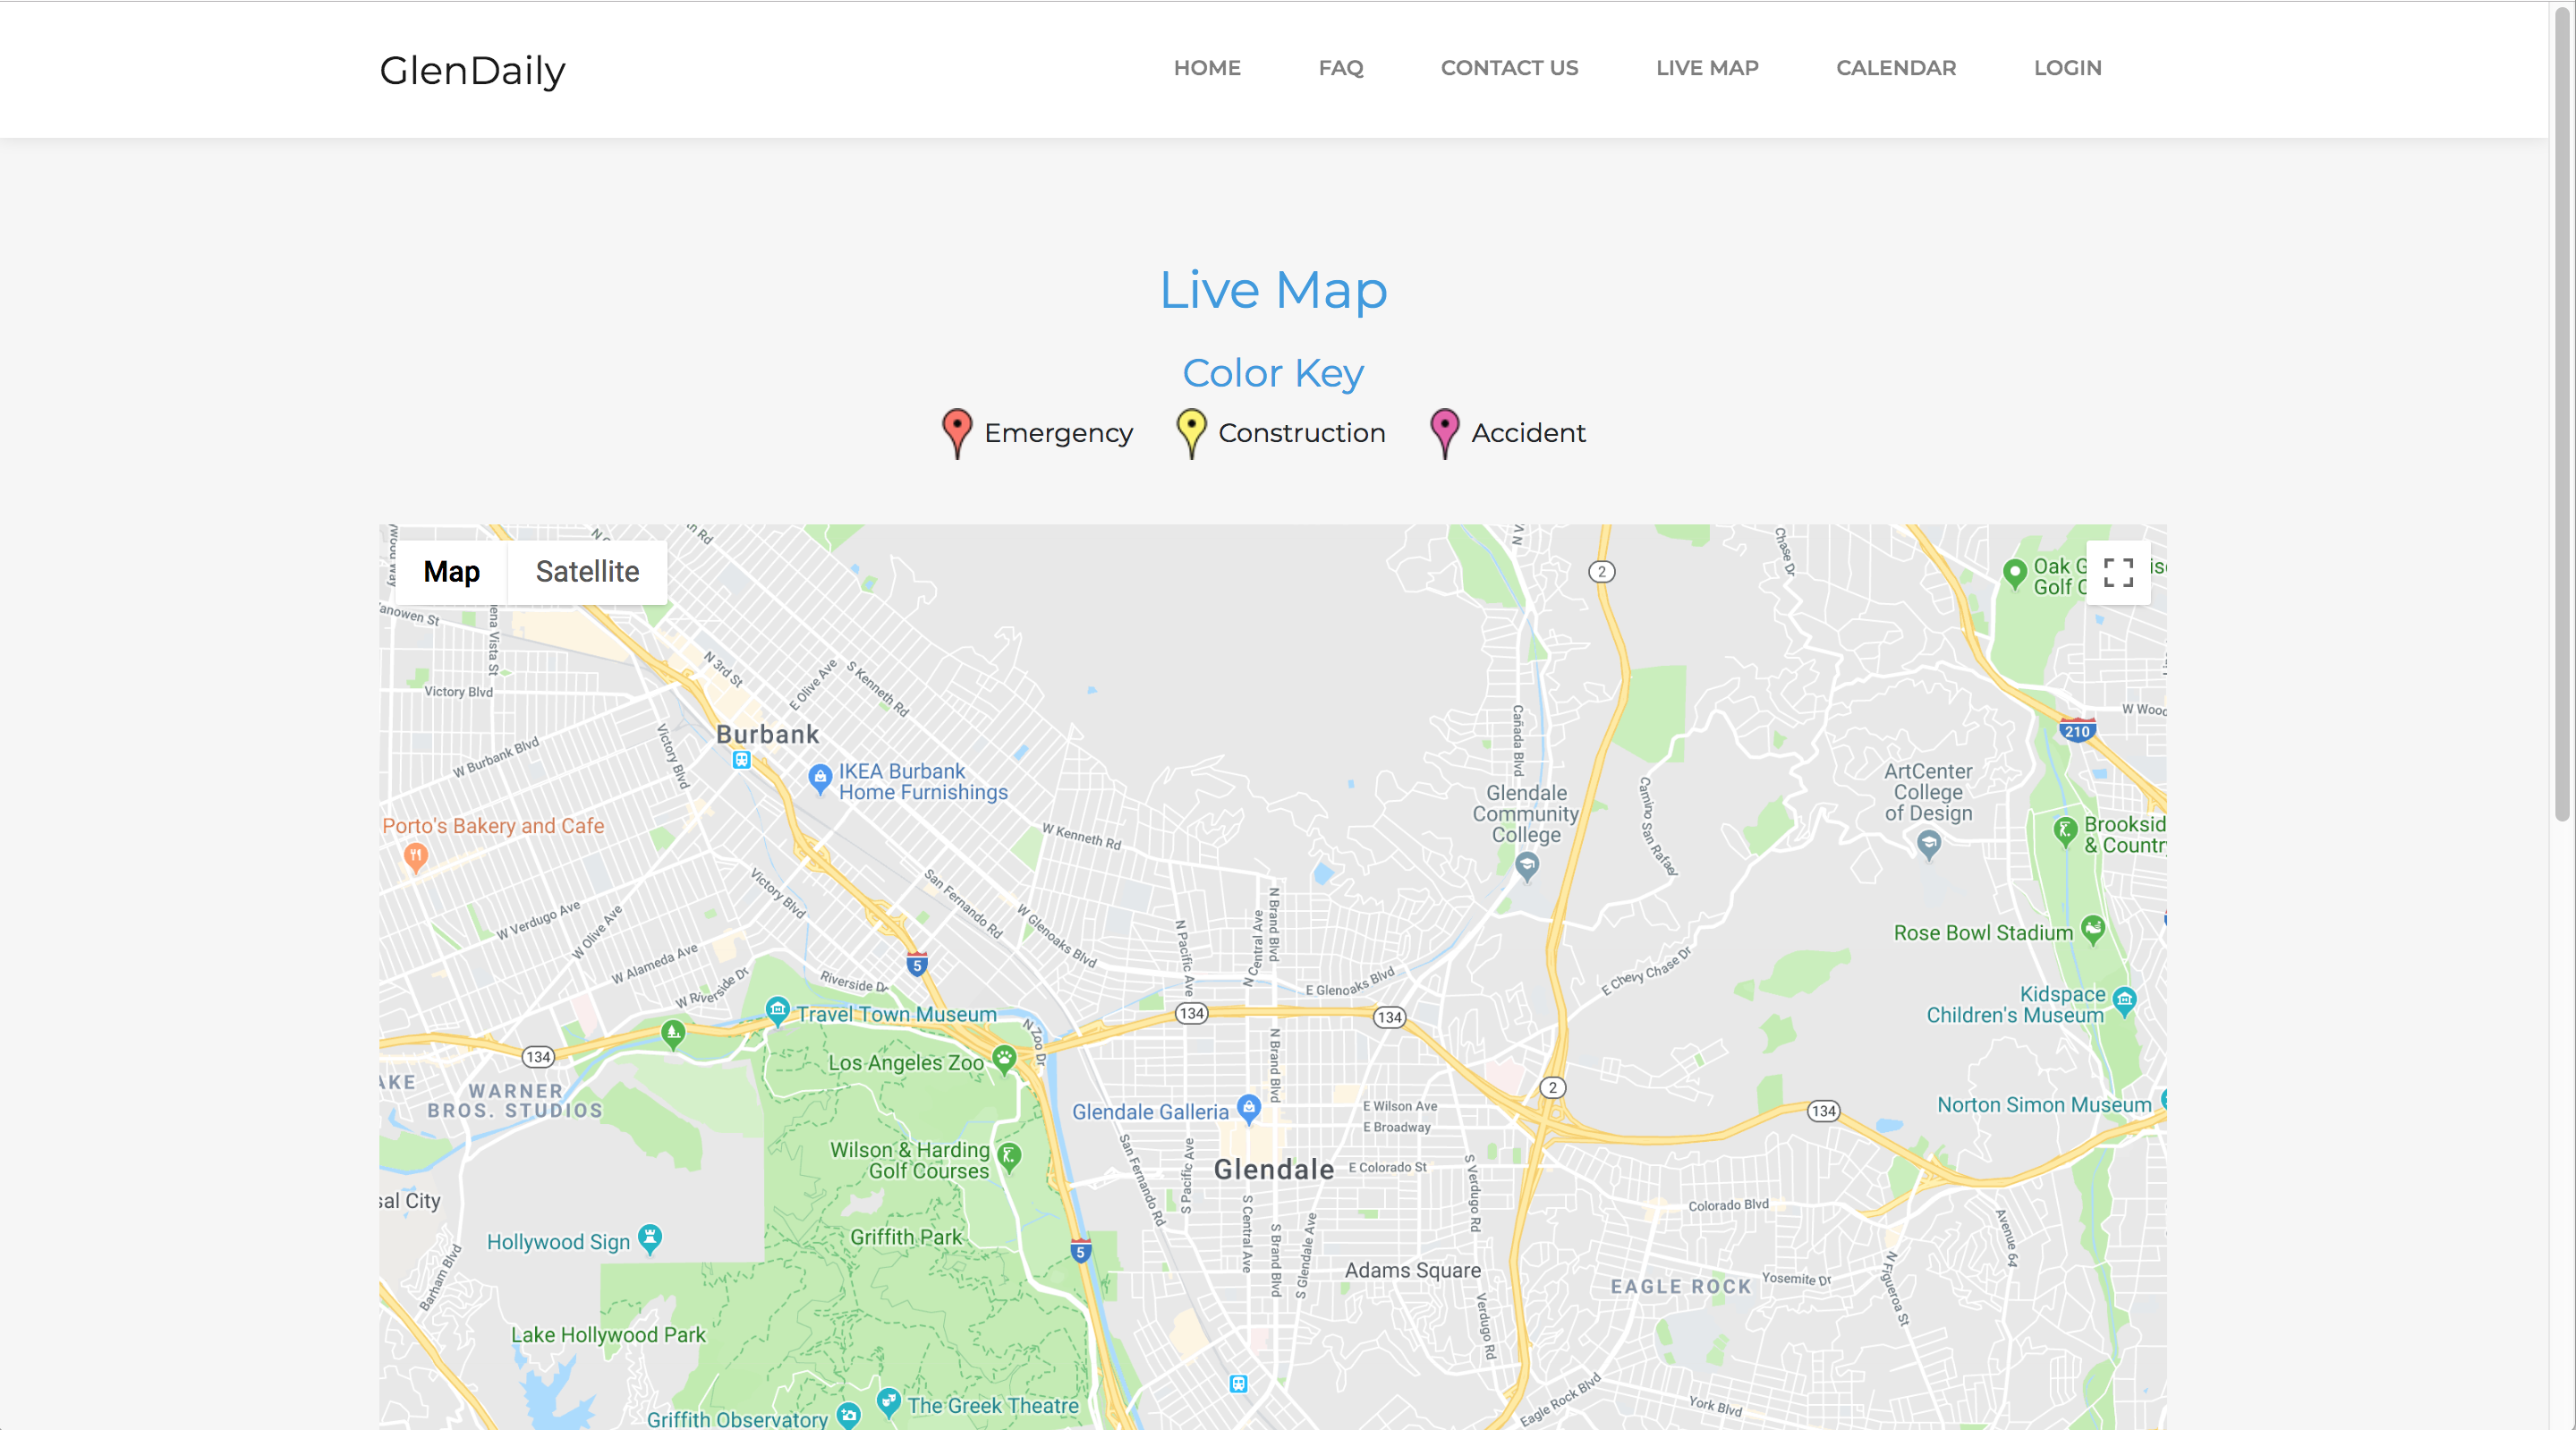The width and height of the screenshot is (2576, 1430).
Task: Select the Map view type
Action: pyautogui.click(x=451, y=572)
